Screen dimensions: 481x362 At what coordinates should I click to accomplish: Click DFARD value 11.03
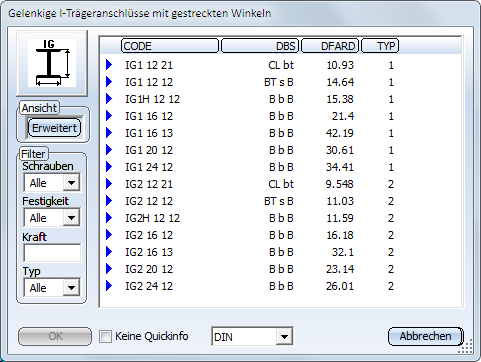click(x=340, y=201)
